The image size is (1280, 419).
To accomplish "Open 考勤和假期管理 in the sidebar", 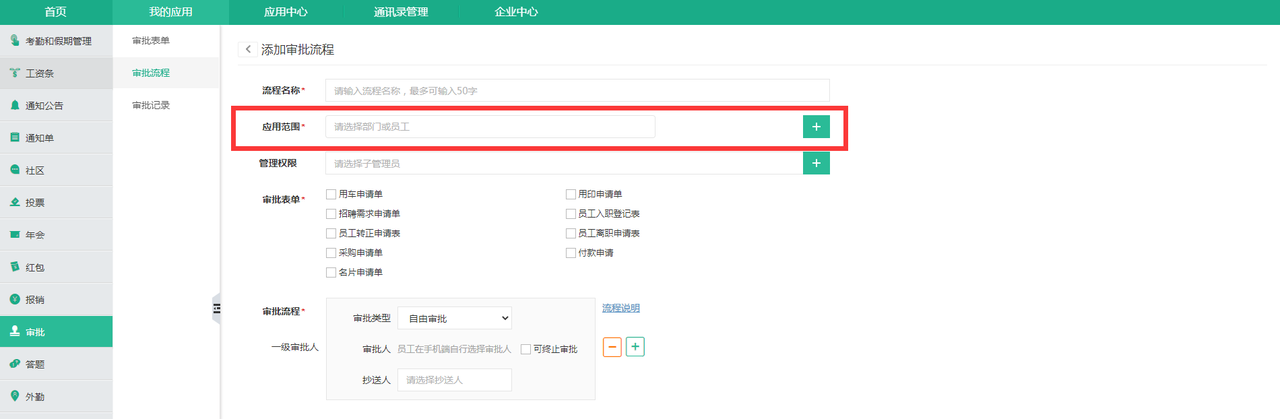I will tap(56, 41).
